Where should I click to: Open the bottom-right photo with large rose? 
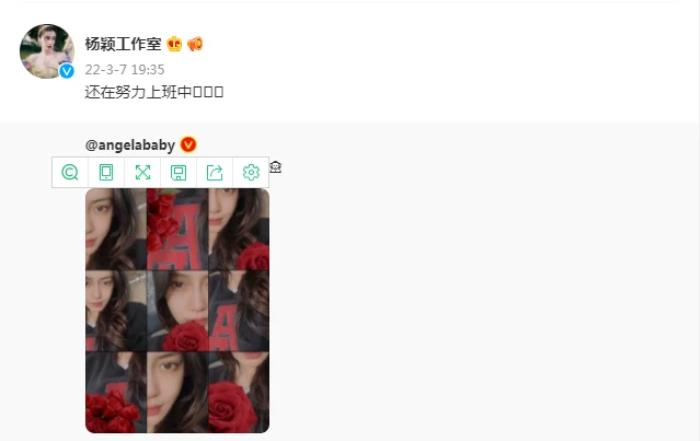click(x=239, y=392)
